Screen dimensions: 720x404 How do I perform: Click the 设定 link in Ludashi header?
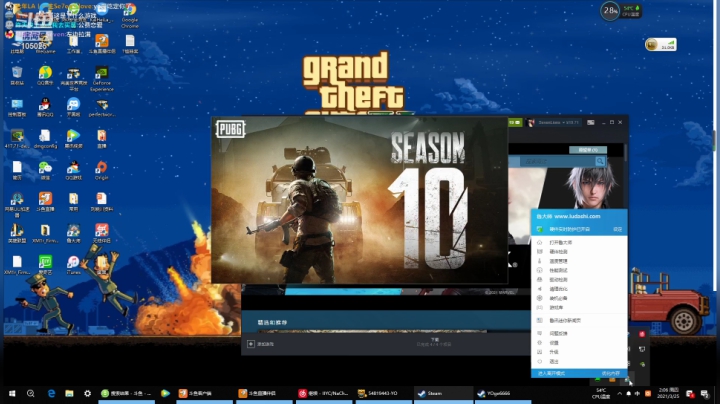[x=618, y=229]
